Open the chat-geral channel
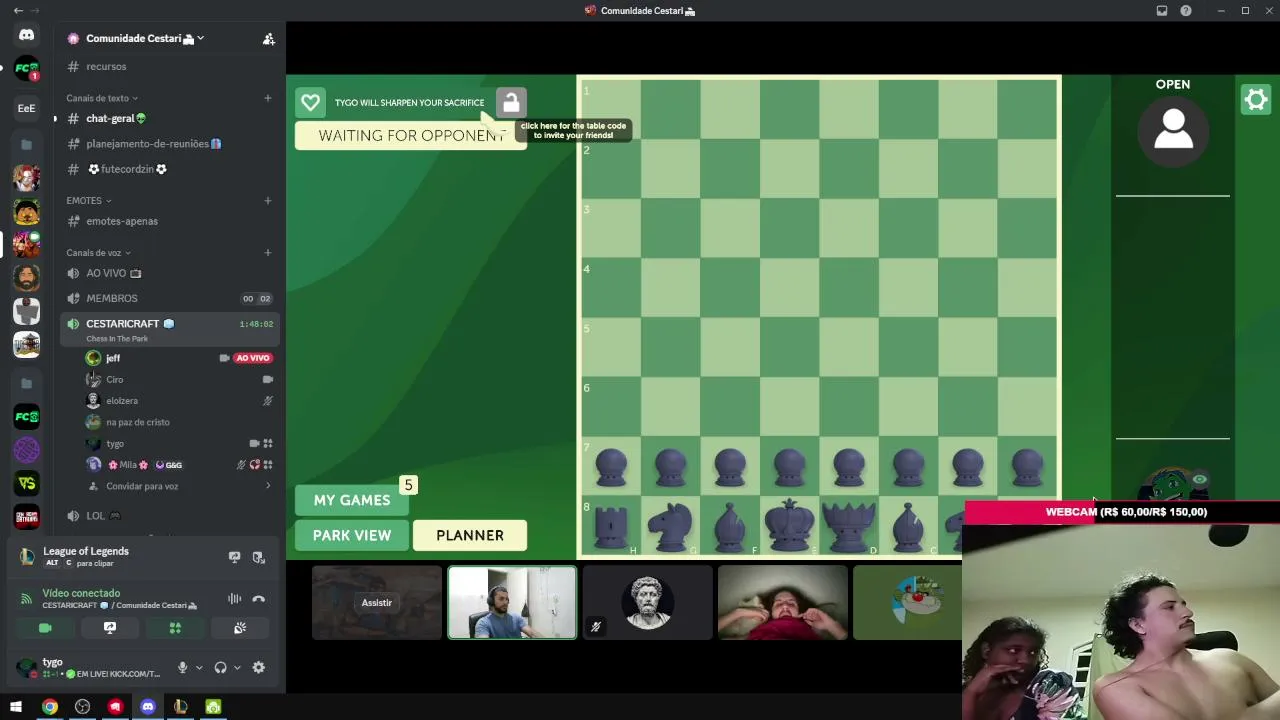This screenshot has width=1280, height=720. click(x=169, y=118)
